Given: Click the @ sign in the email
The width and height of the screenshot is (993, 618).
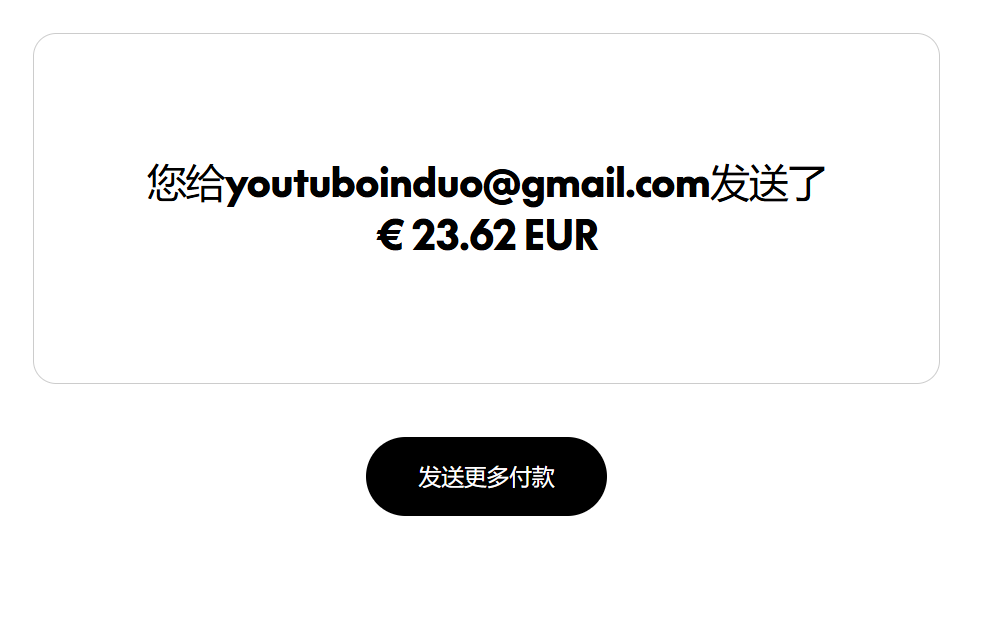Looking at the screenshot, I should (x=503, y=185).
